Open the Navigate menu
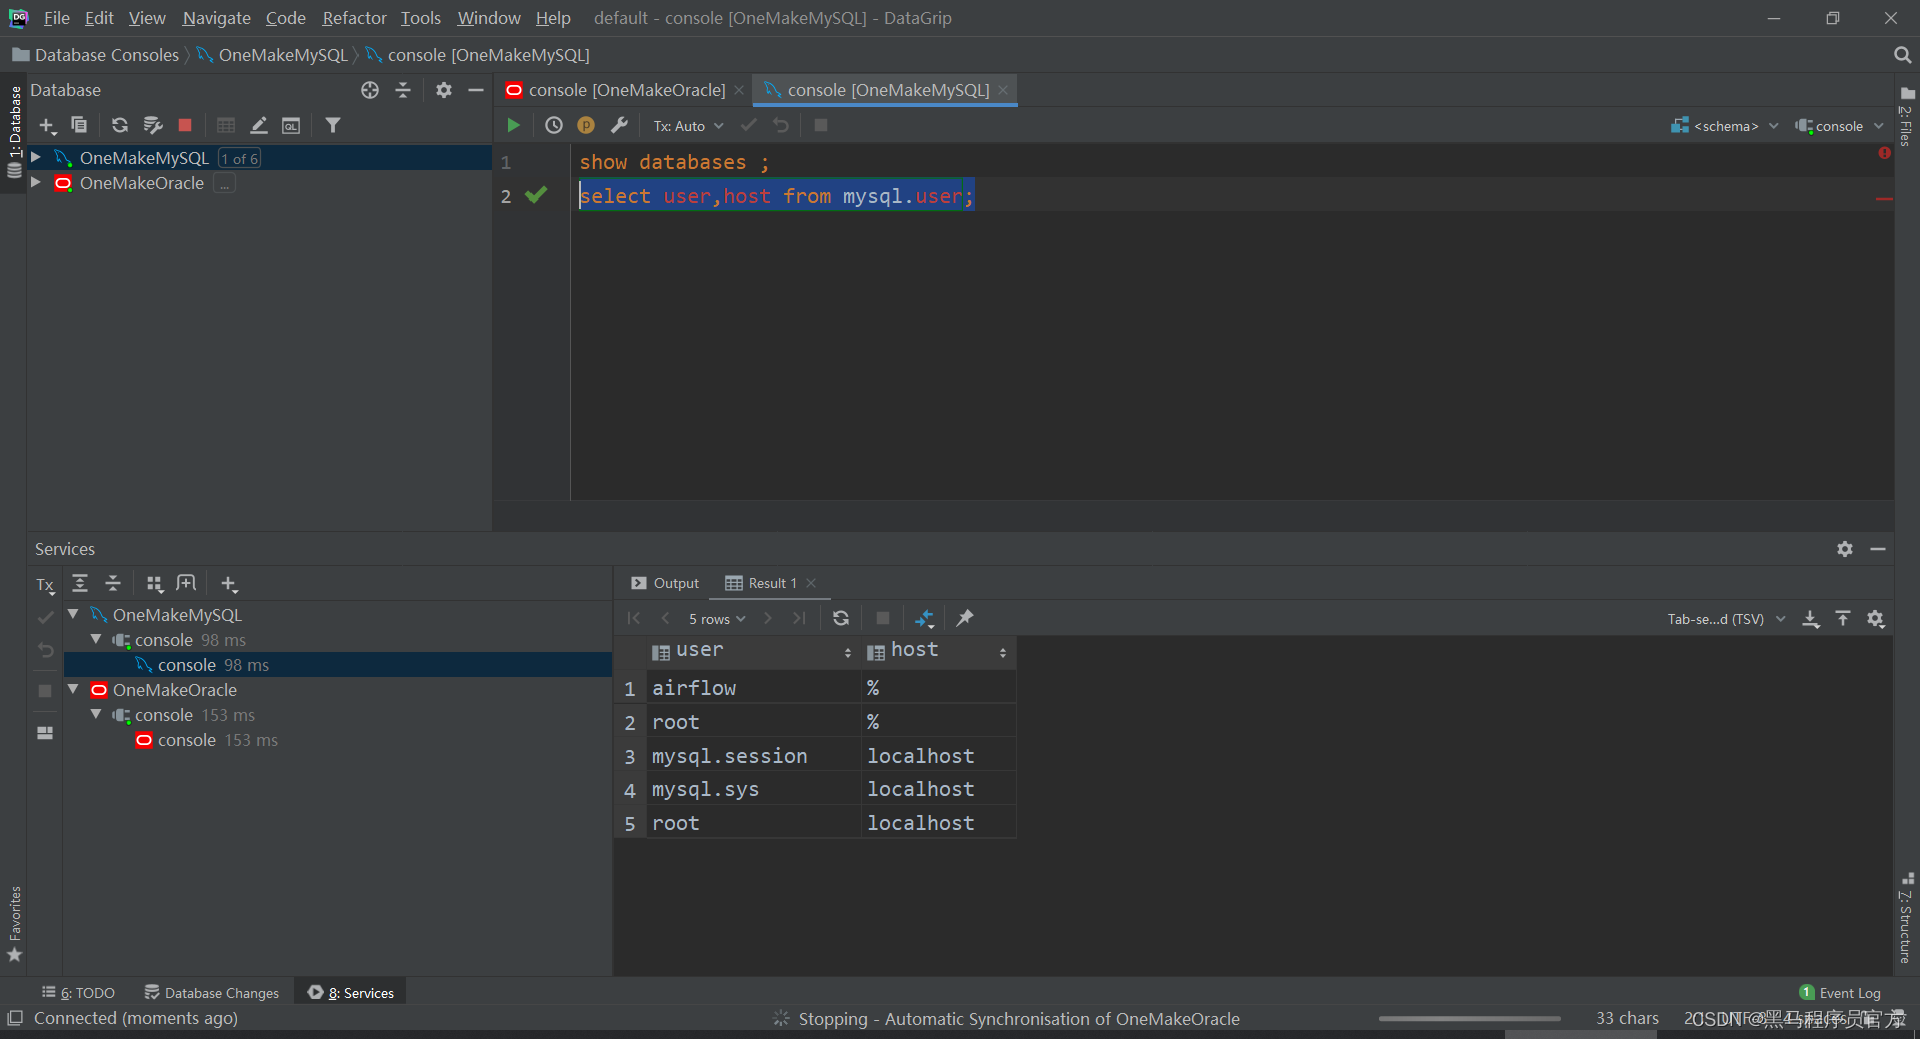This screenshot has width=1920, height=1039. pos(216,18)
